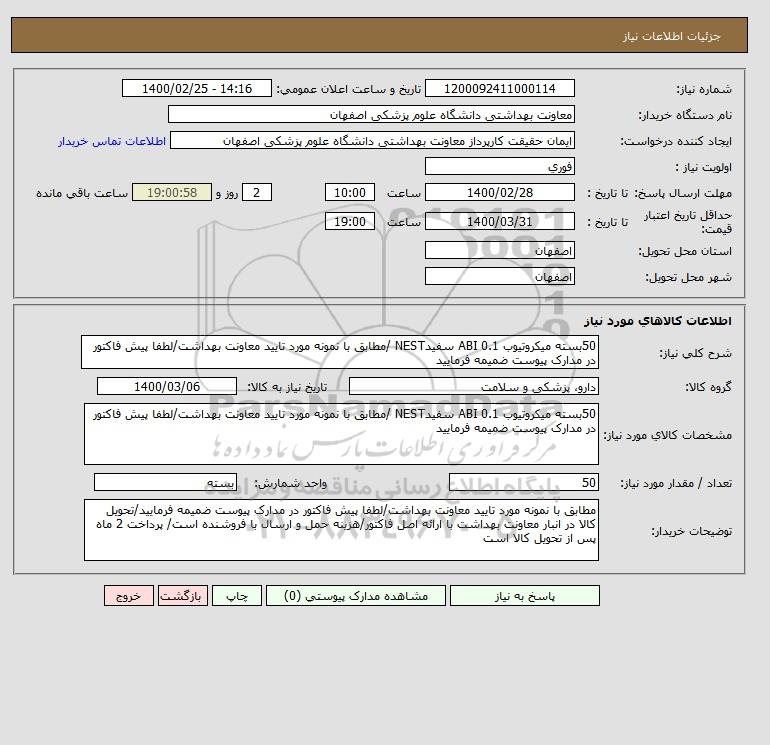Click the remaining days field showing 2
Image resolution: width=770 pixels, height=745 pixels.
[x=257, y=193]
